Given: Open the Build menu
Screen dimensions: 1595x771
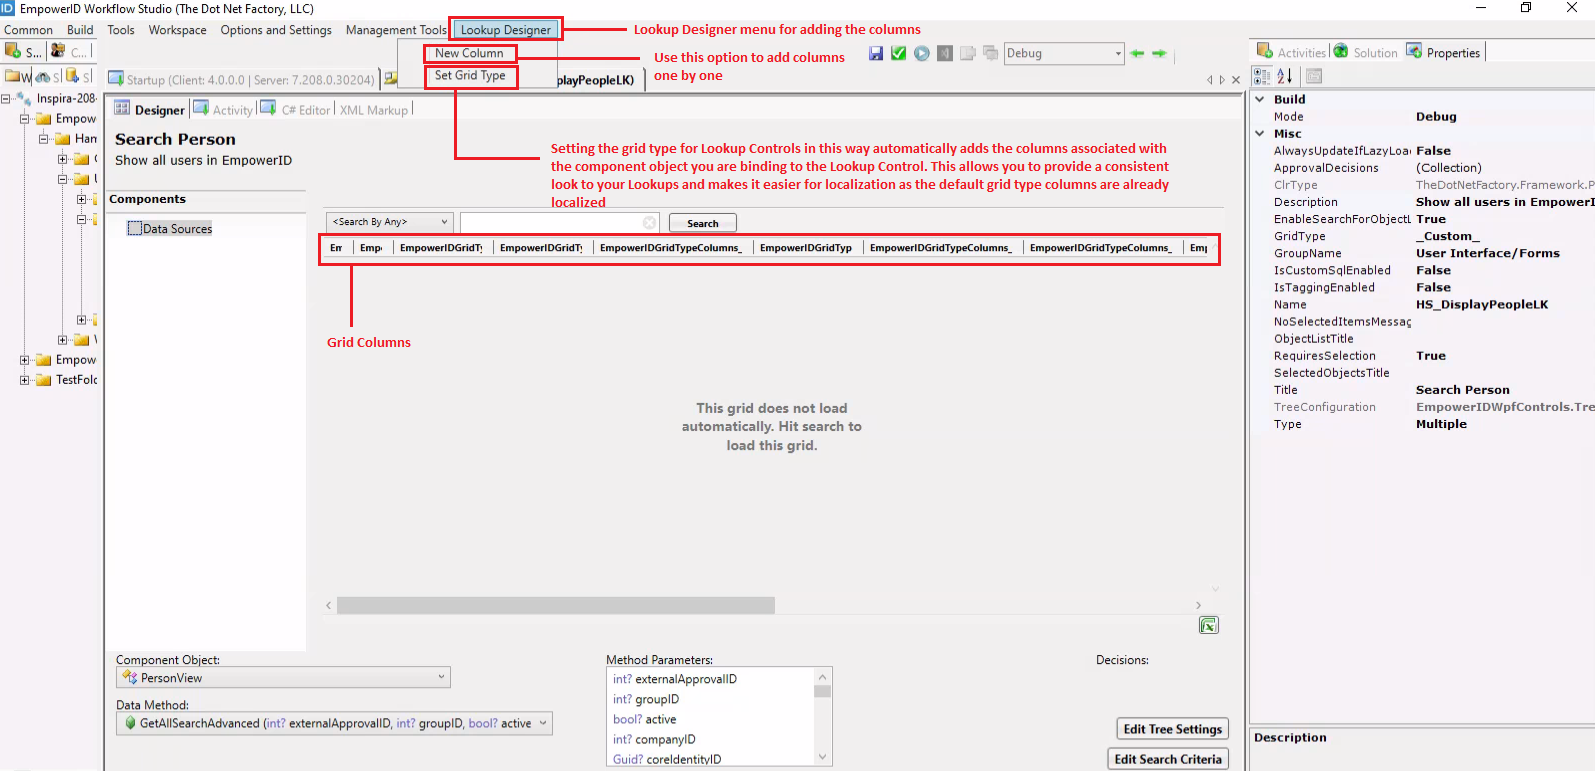Looking at the screenshot, I should coord(80,30).
